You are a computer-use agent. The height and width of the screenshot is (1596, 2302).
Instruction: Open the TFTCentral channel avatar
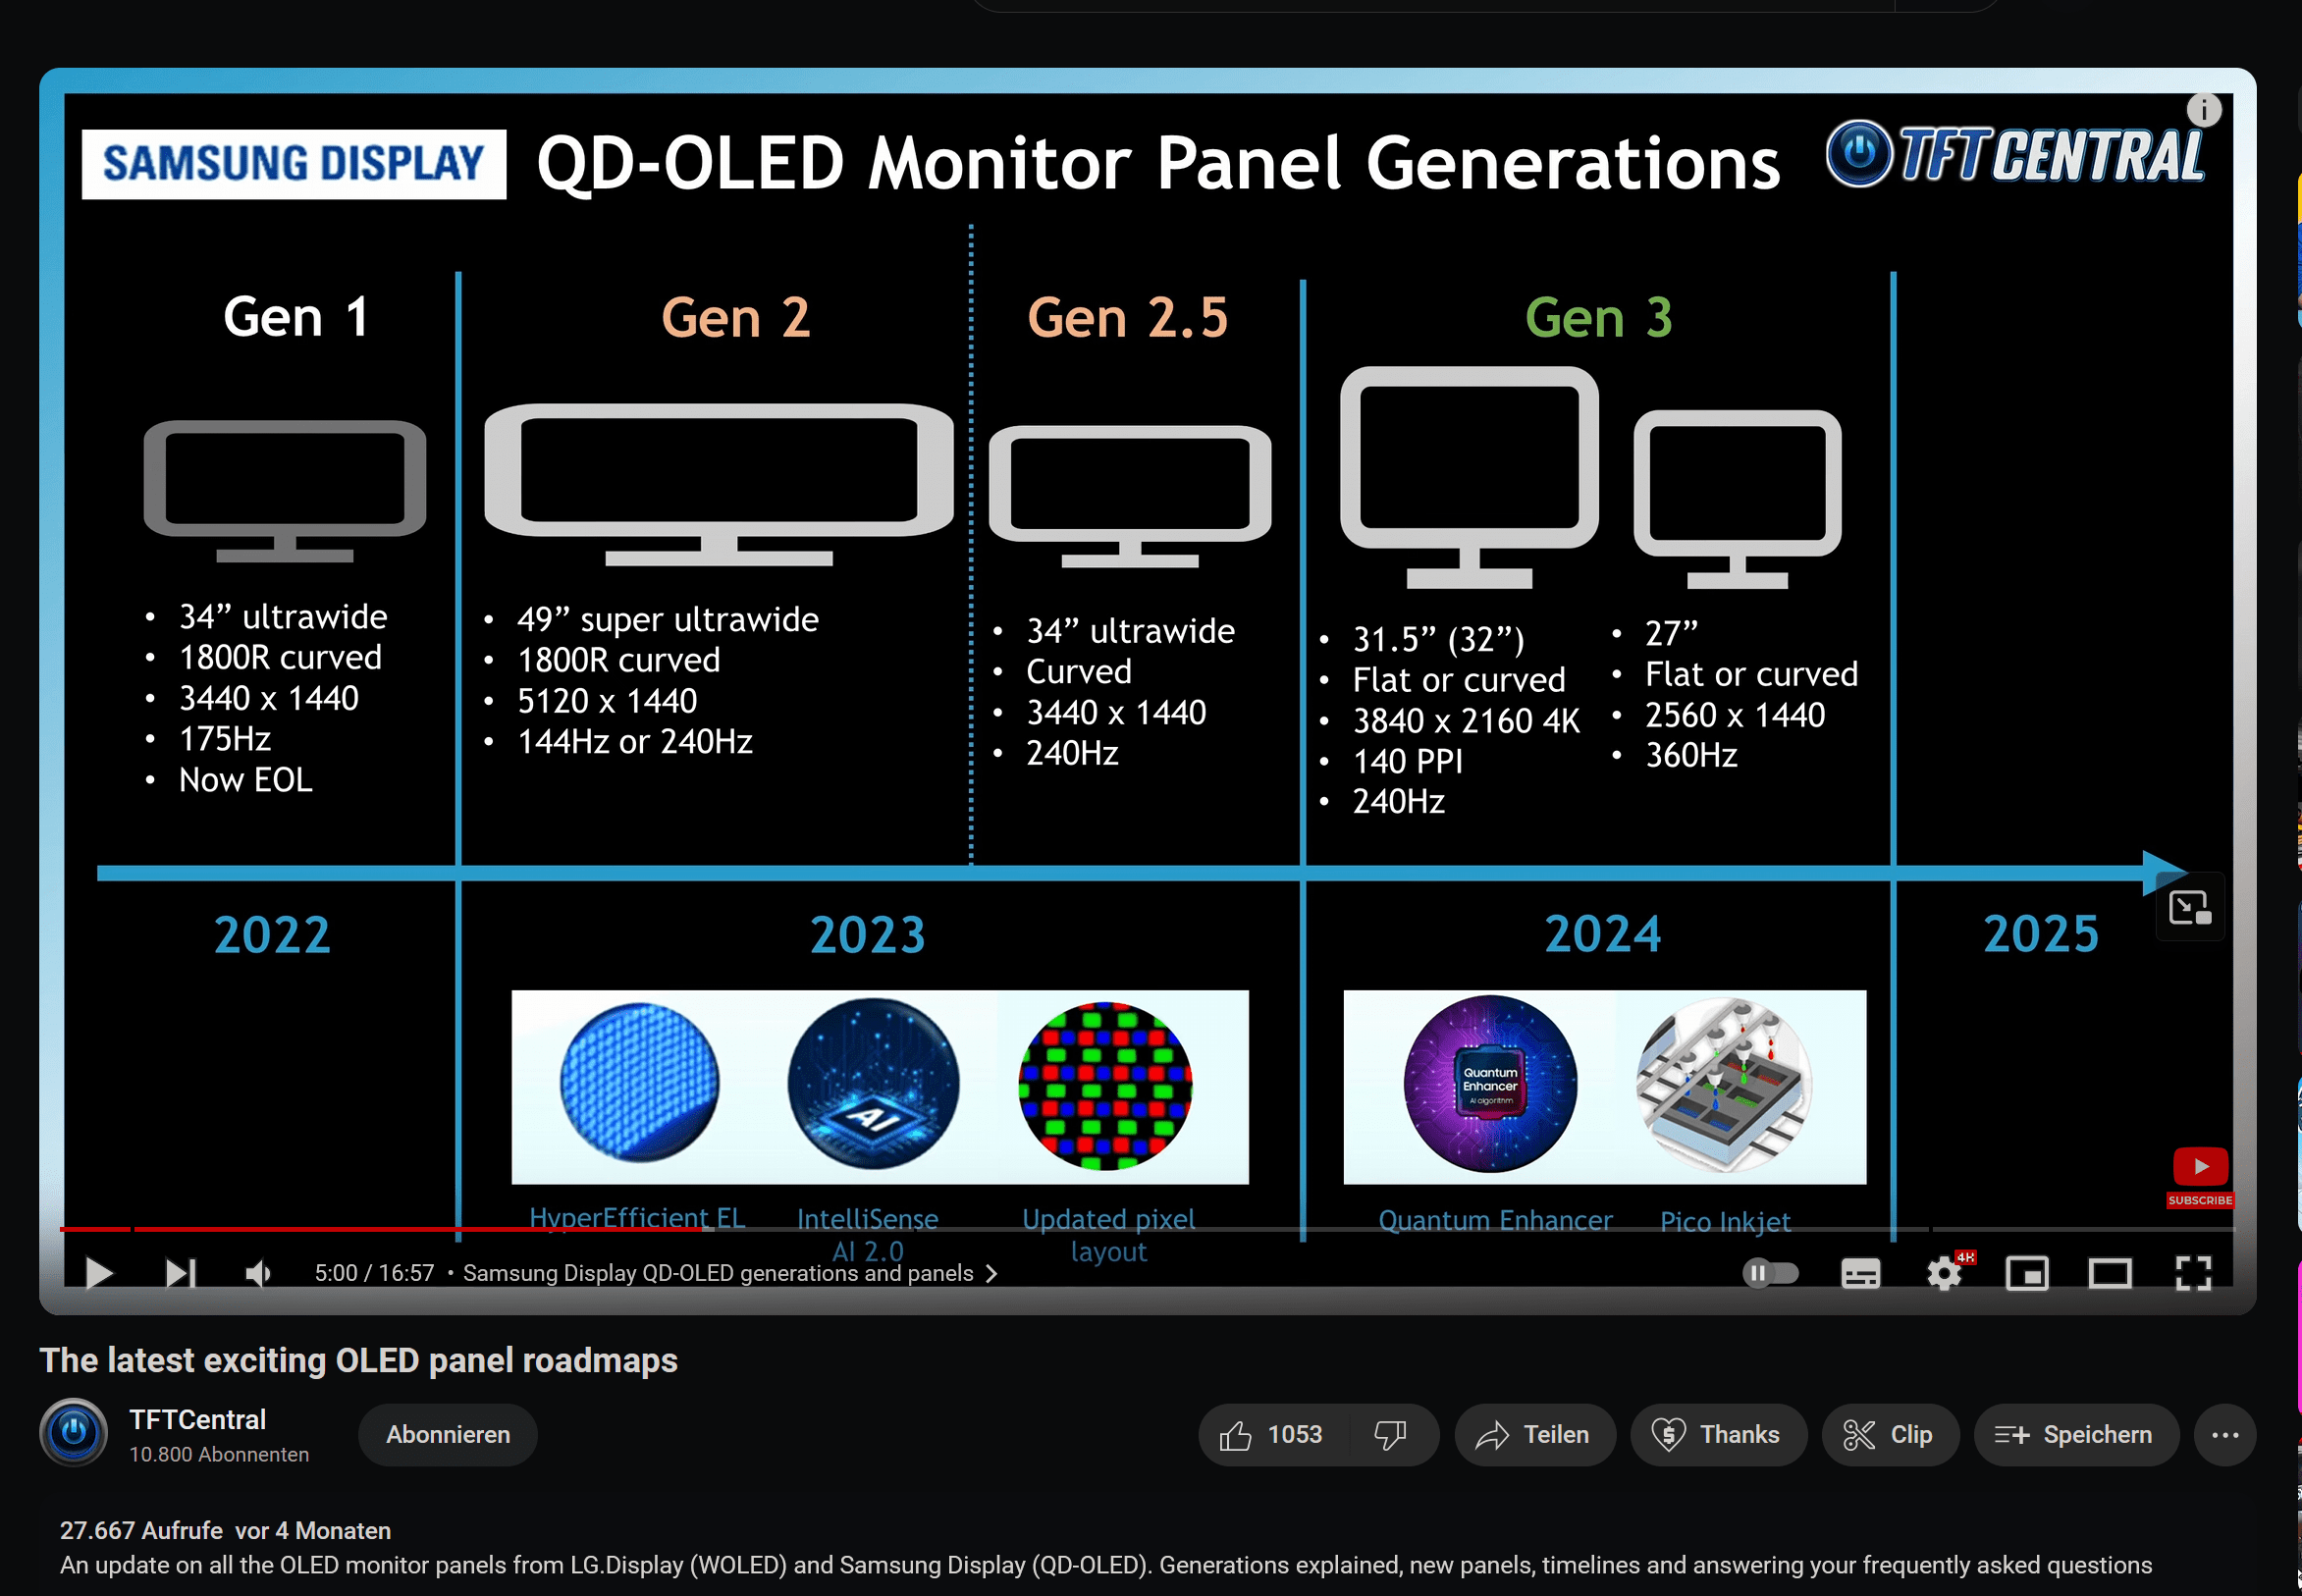click(x=74, y=1432)
